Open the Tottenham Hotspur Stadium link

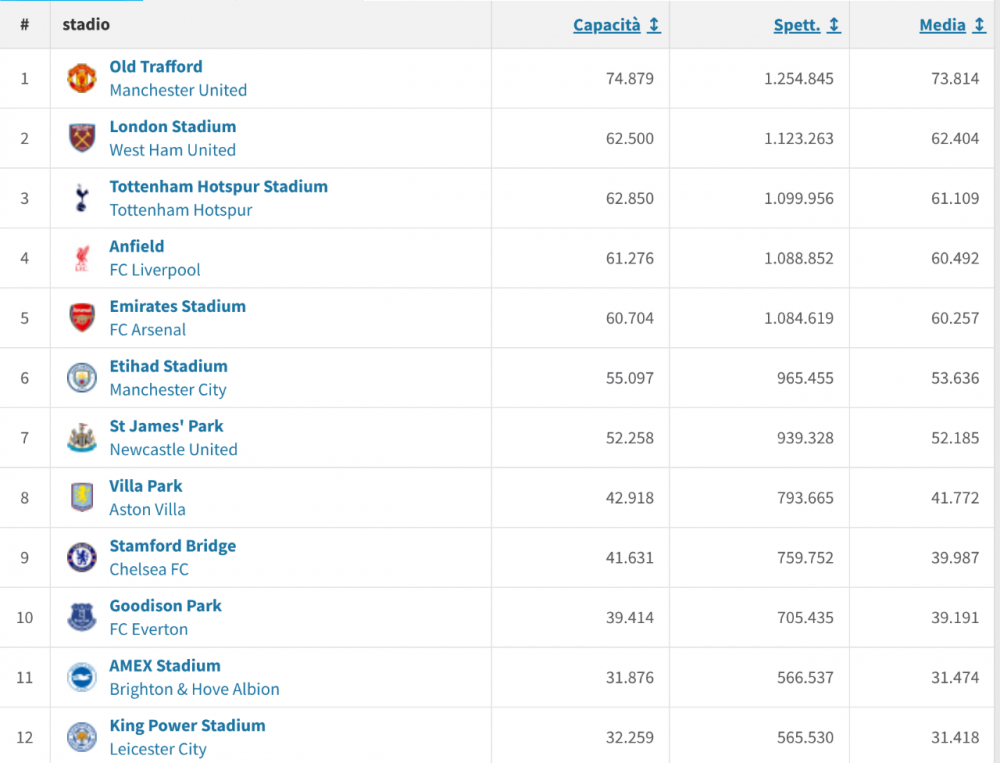point(219,186)
